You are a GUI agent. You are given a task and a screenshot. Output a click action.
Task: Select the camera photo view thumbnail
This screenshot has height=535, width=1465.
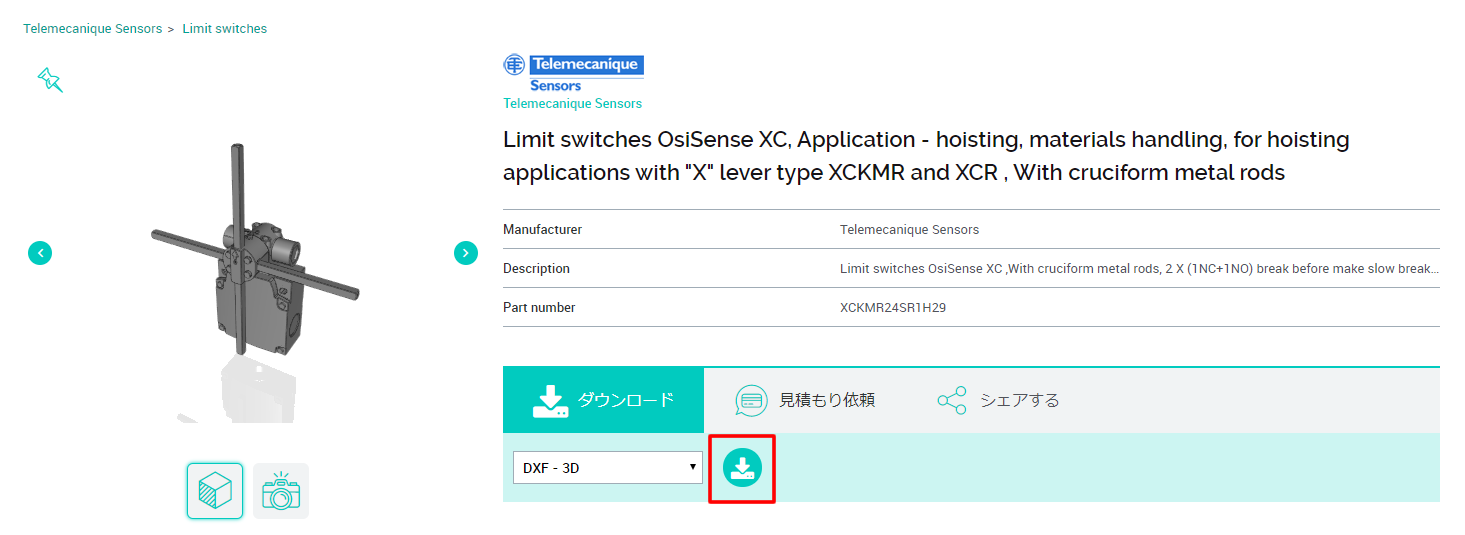pyautogui.click(x=281, y=491)
